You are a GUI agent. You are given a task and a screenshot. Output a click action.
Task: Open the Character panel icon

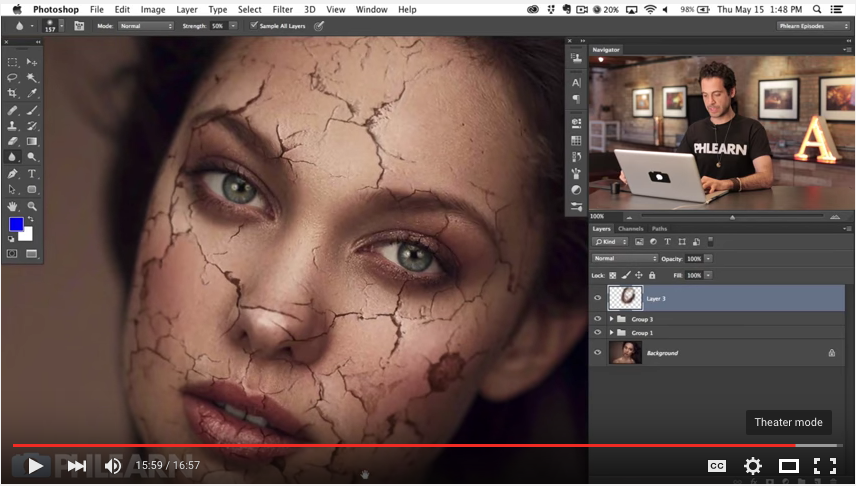coord(576,83)
